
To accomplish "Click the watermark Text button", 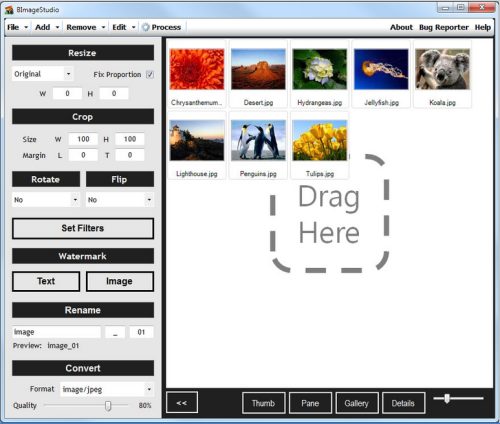I will 46,281.
